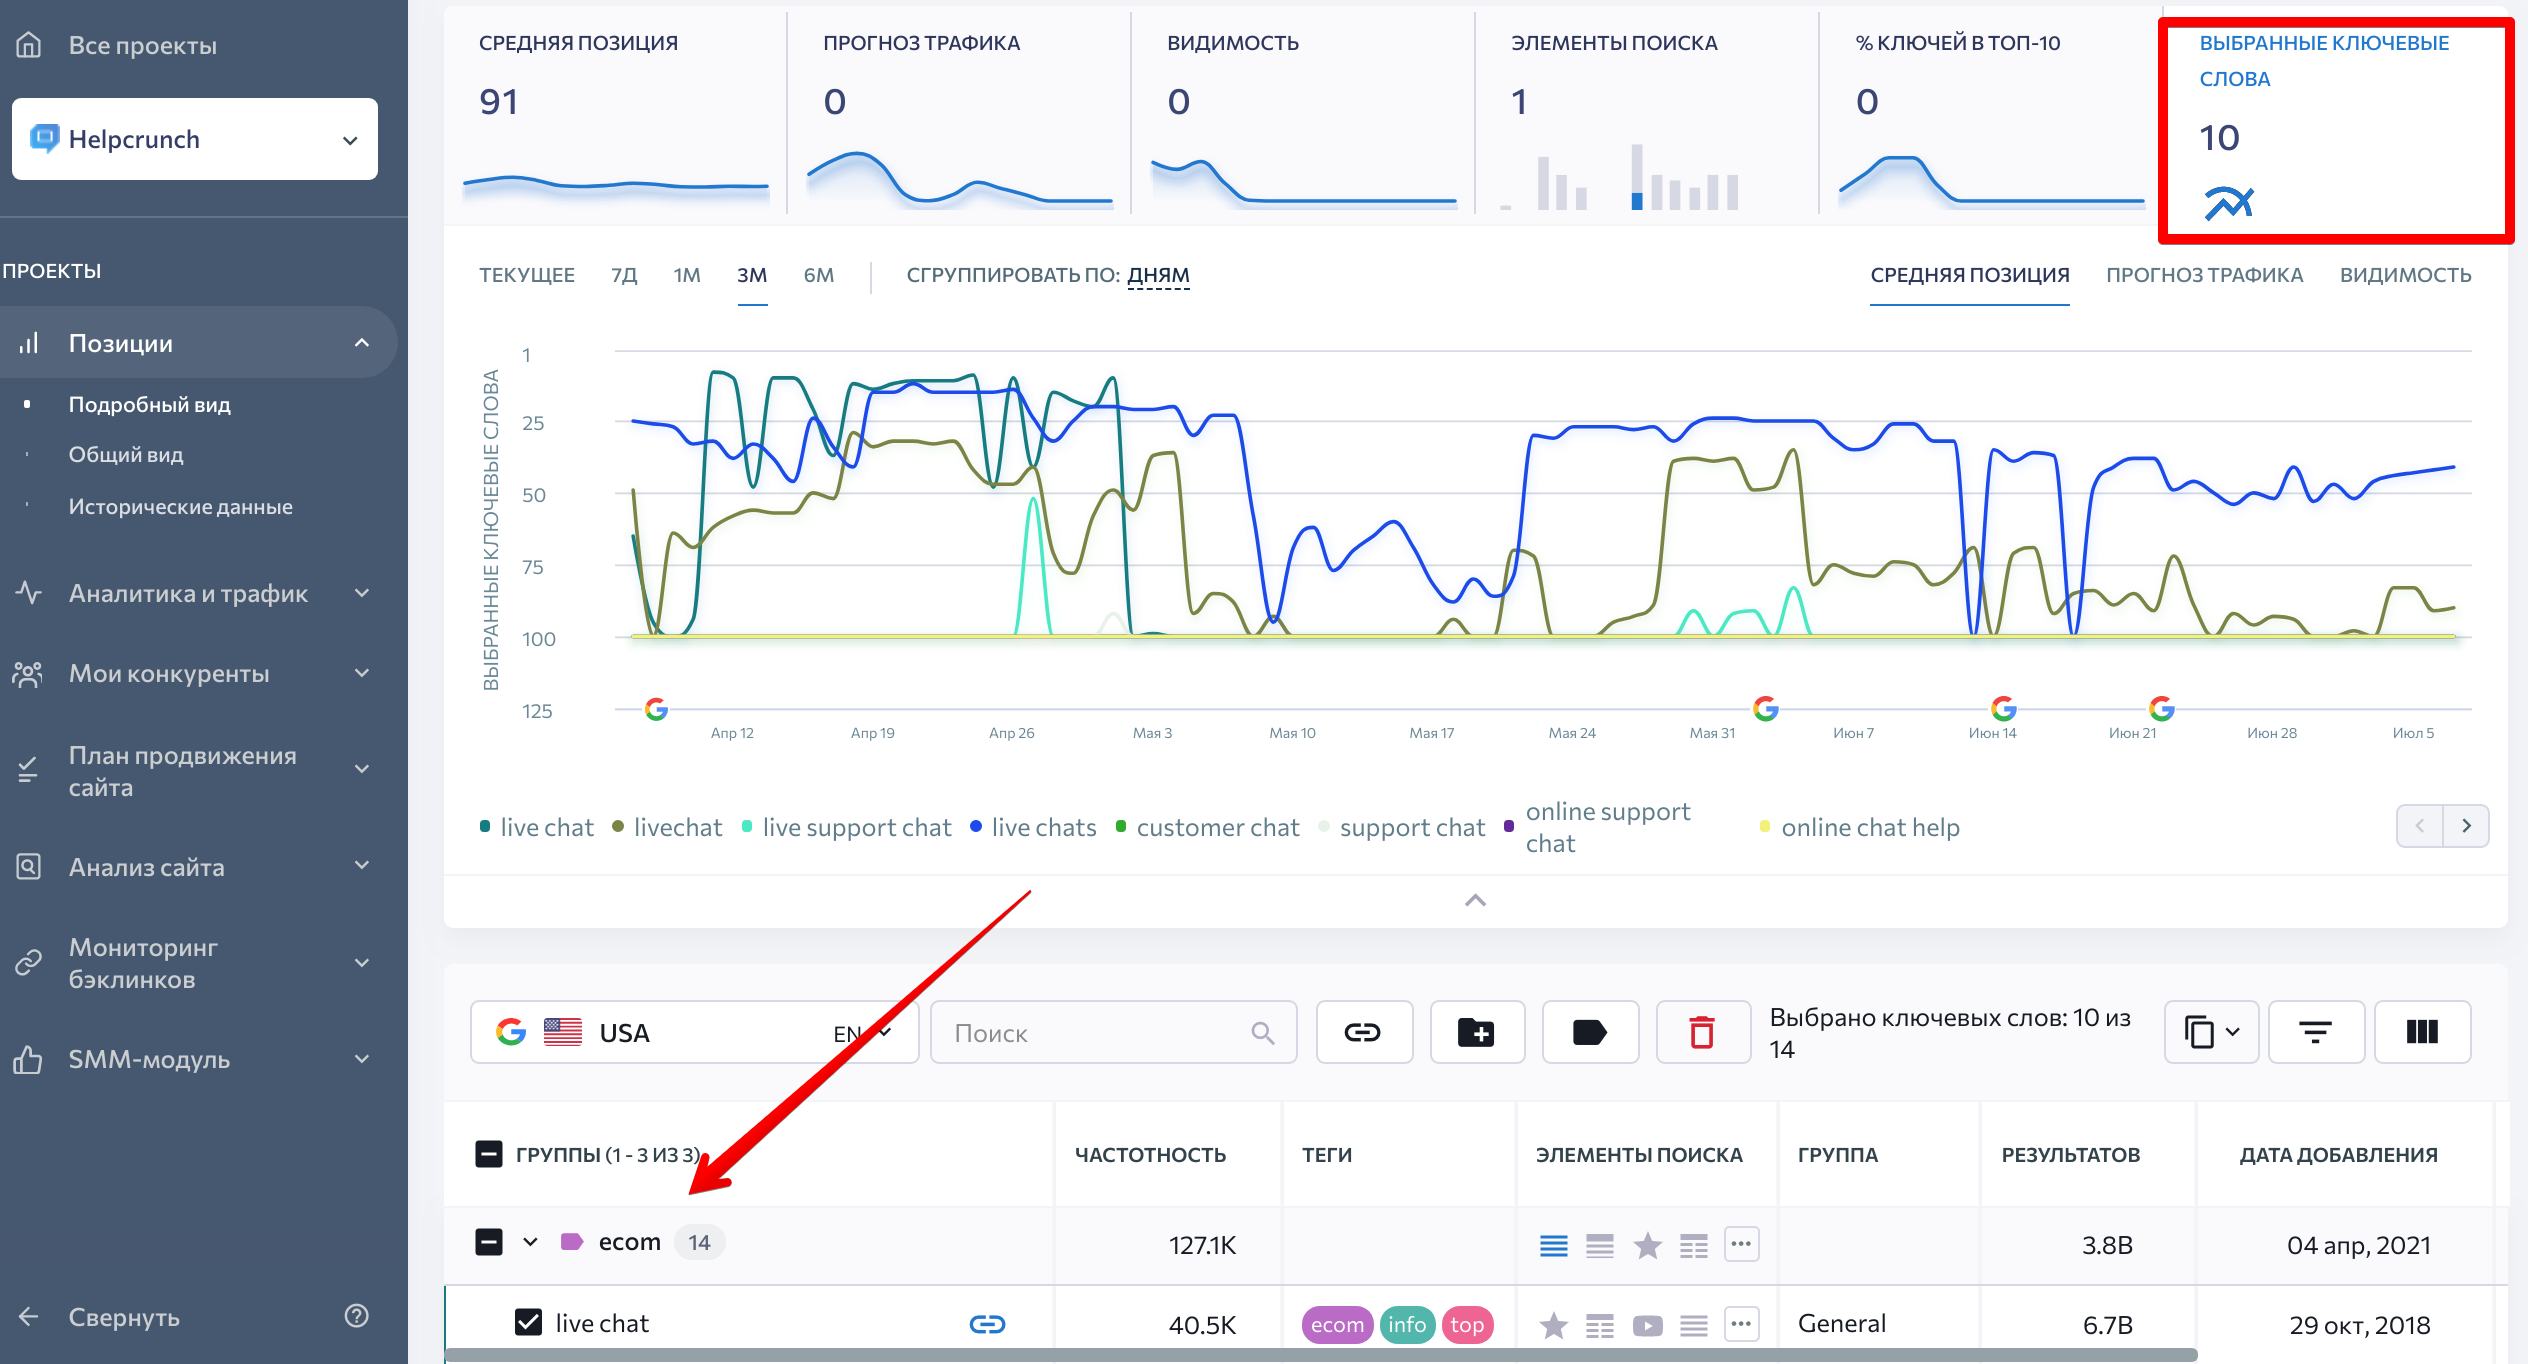Screen dimensions: 2528x1364
Task: Uncheck the live chat keyword checkbox
Action: click(x=528, y=1322)
